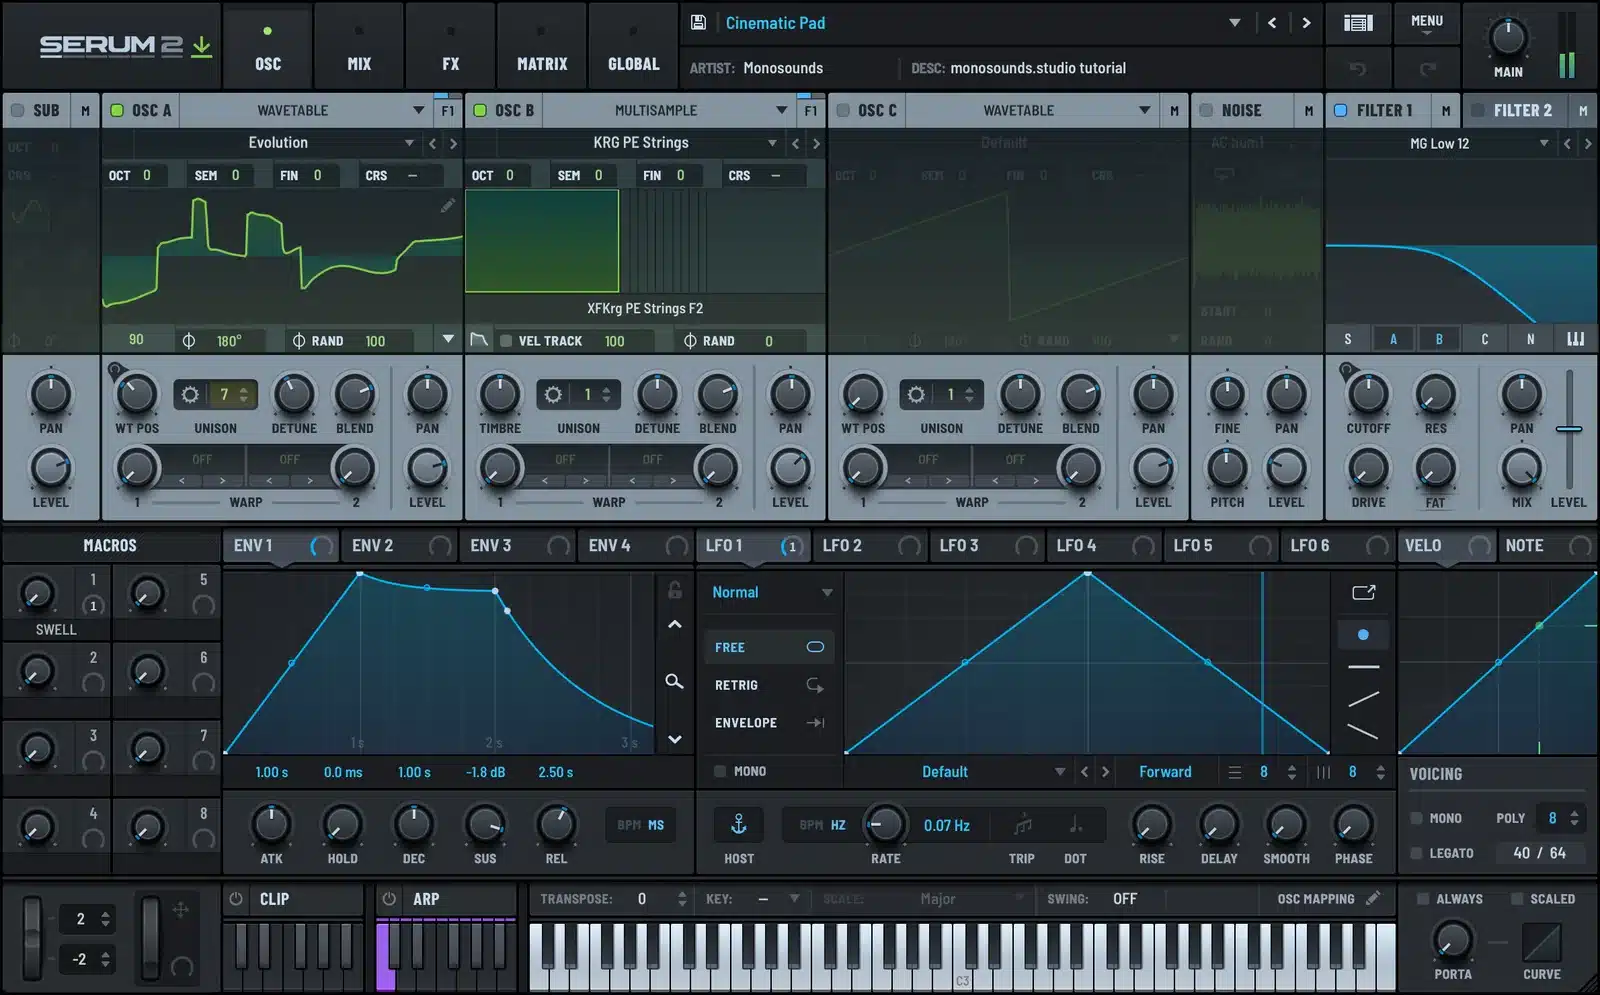Switch to the MIX tab
Viewport: 1600px width, 995px height.
pos(359,45)
